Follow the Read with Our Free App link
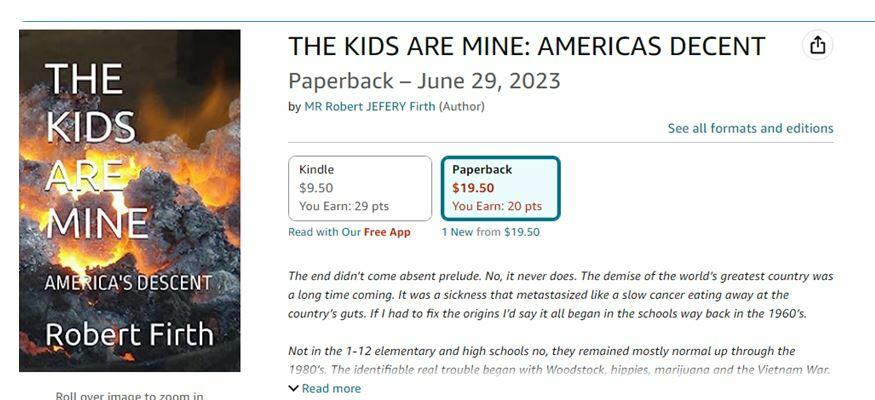This screenshot has height=400, width=875. coord(349,232)
